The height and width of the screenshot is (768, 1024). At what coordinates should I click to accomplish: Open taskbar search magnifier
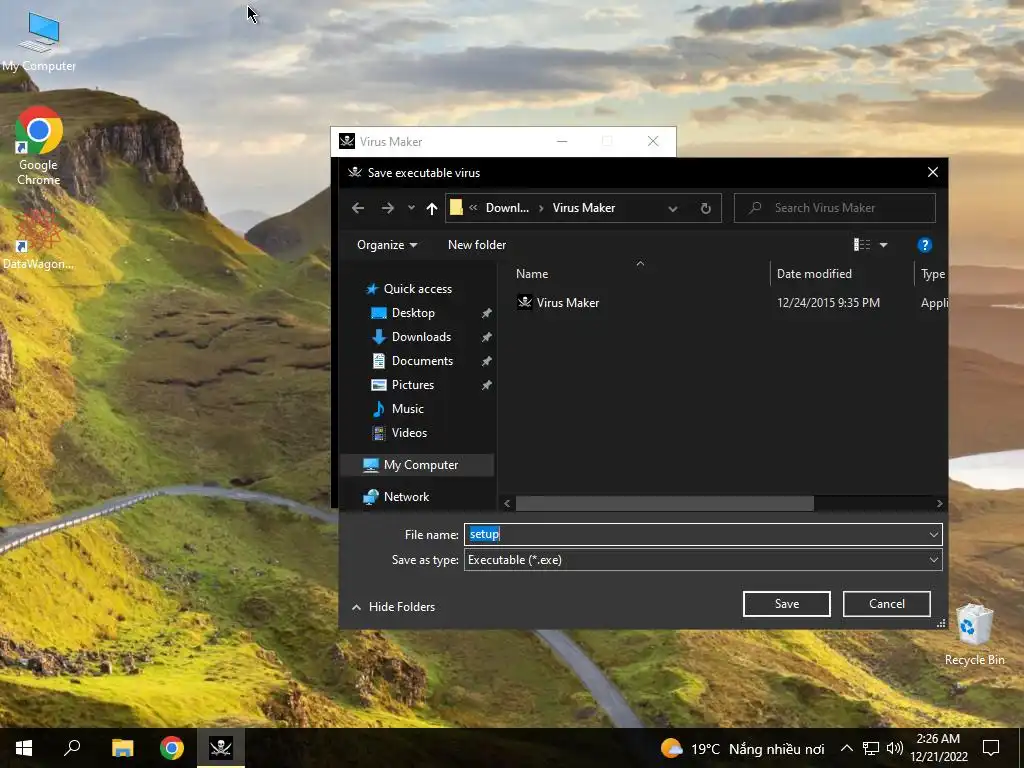(x=72, y=748)
